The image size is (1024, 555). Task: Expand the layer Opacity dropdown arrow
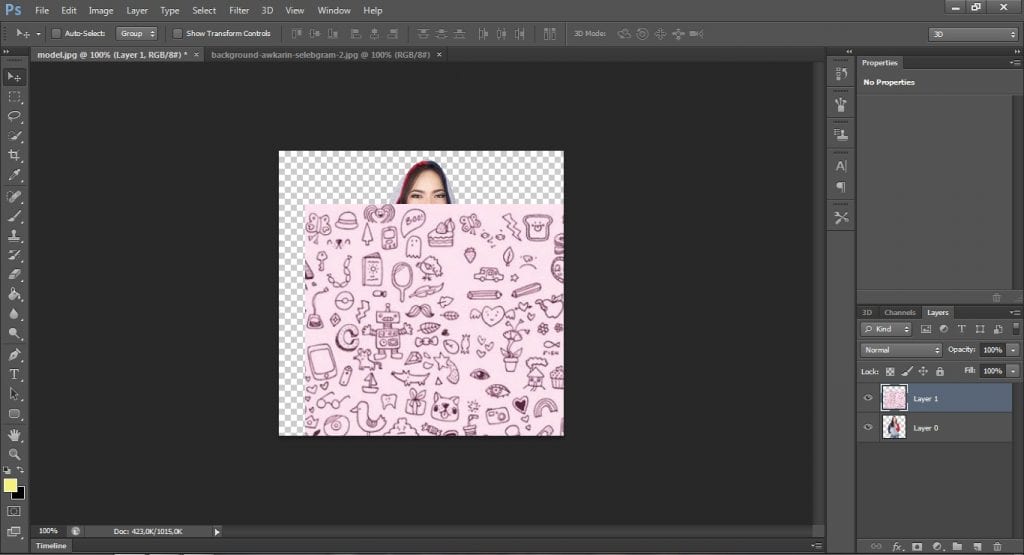pyautogui.click(x=1013, y=350)
